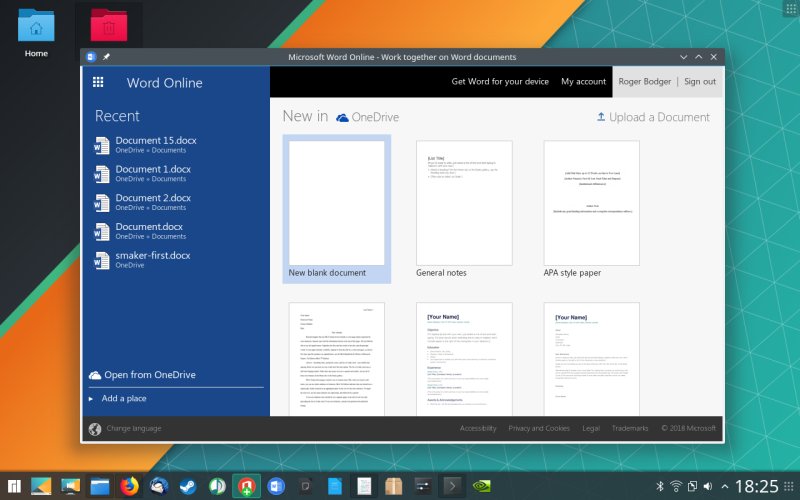The image size is (800, 500).
Task: Click the globe icon beside Change language
Action: [95, 429]
